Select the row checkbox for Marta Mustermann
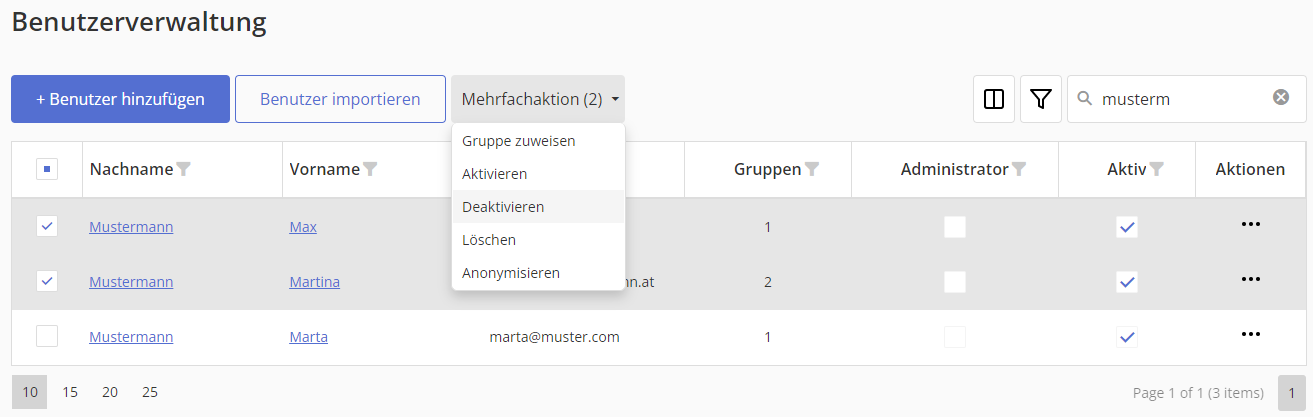The height and width of the screenshot is (417, 1313). coord(47,336)
